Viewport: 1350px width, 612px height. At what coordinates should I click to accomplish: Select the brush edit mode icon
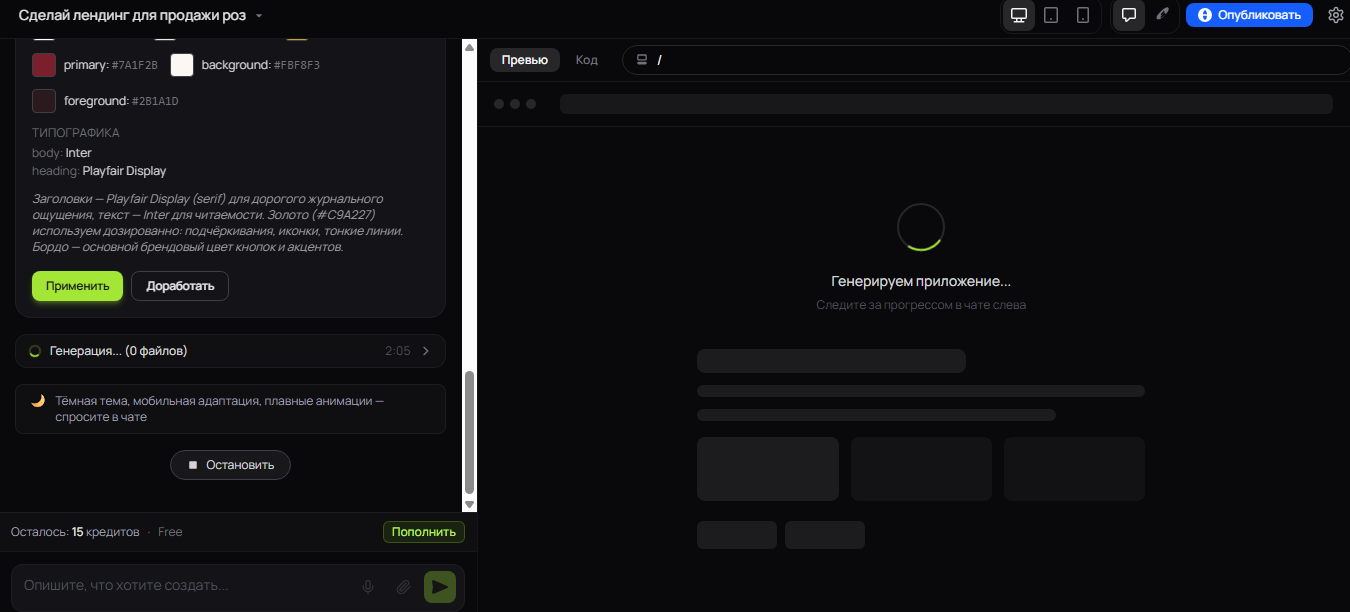pyautogui.click(x=1161, y=15)
